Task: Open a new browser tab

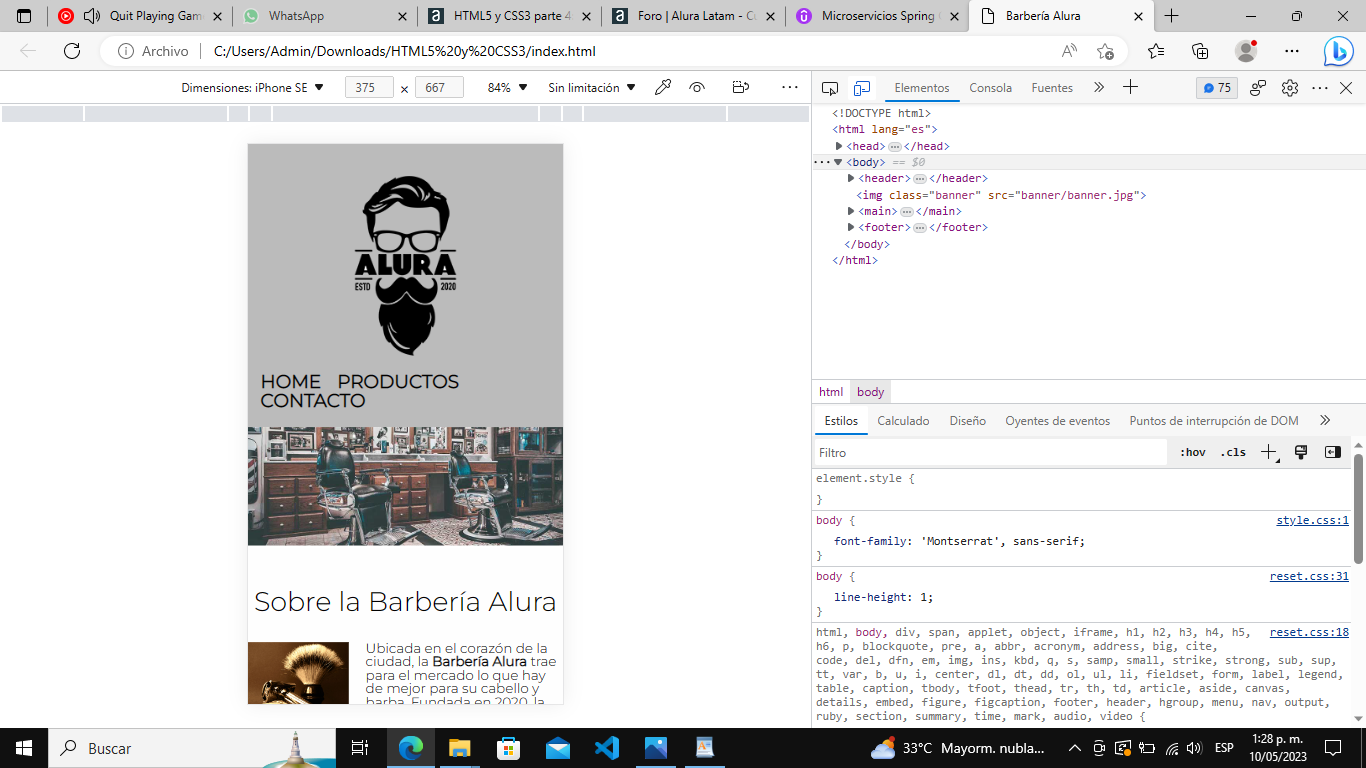Action: tap(1172, 16)
